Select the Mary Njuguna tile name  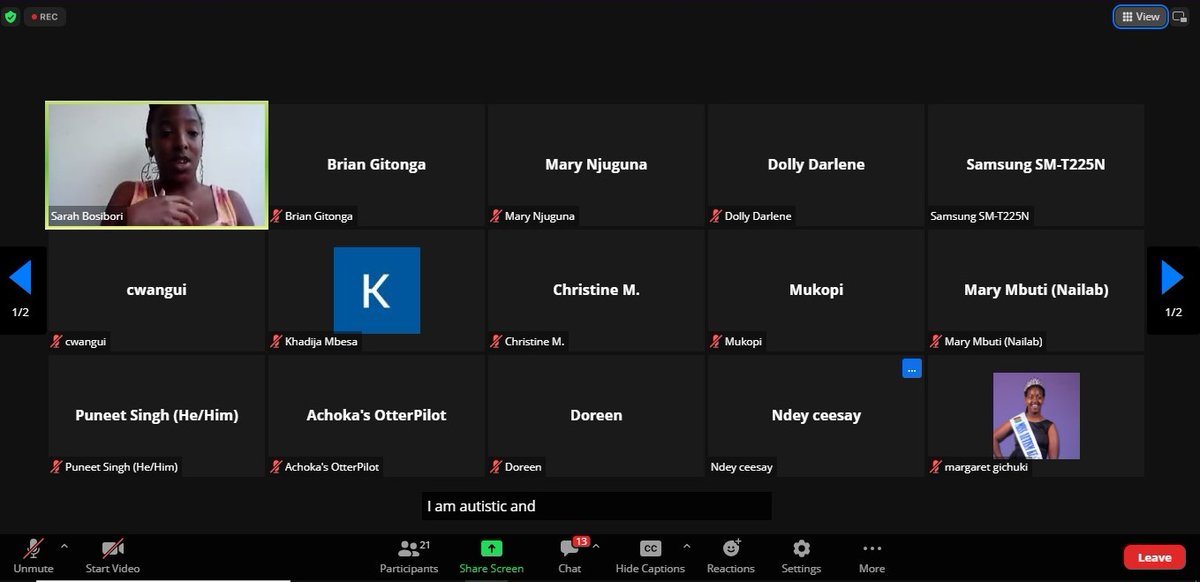[596, 164]
